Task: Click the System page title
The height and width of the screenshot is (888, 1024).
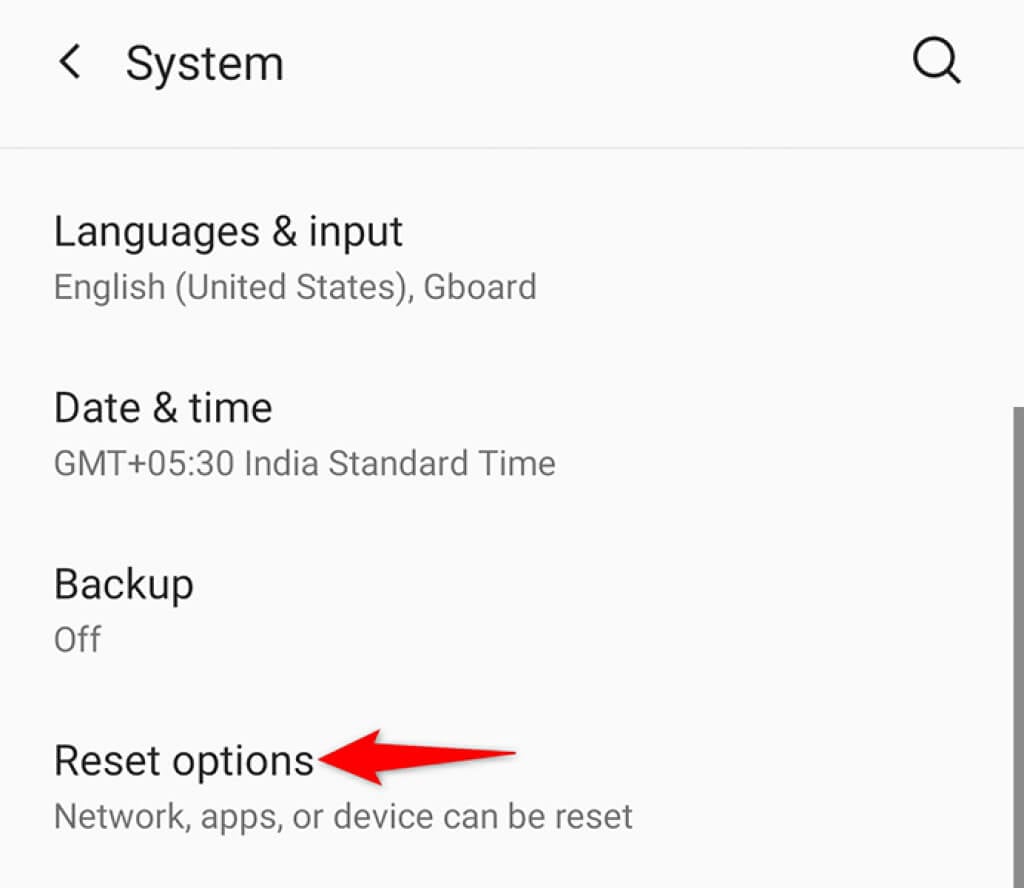Action: (204, 64)
